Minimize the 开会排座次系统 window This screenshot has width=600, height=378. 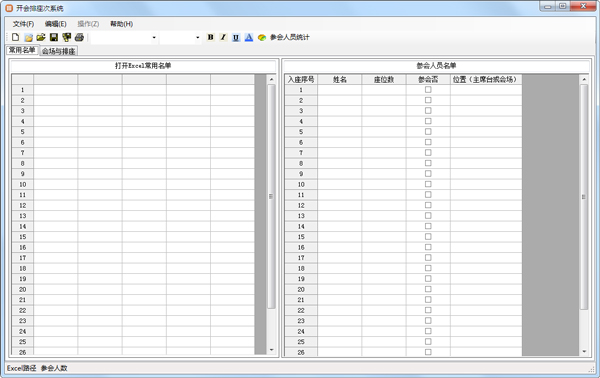tap(548, 7)
